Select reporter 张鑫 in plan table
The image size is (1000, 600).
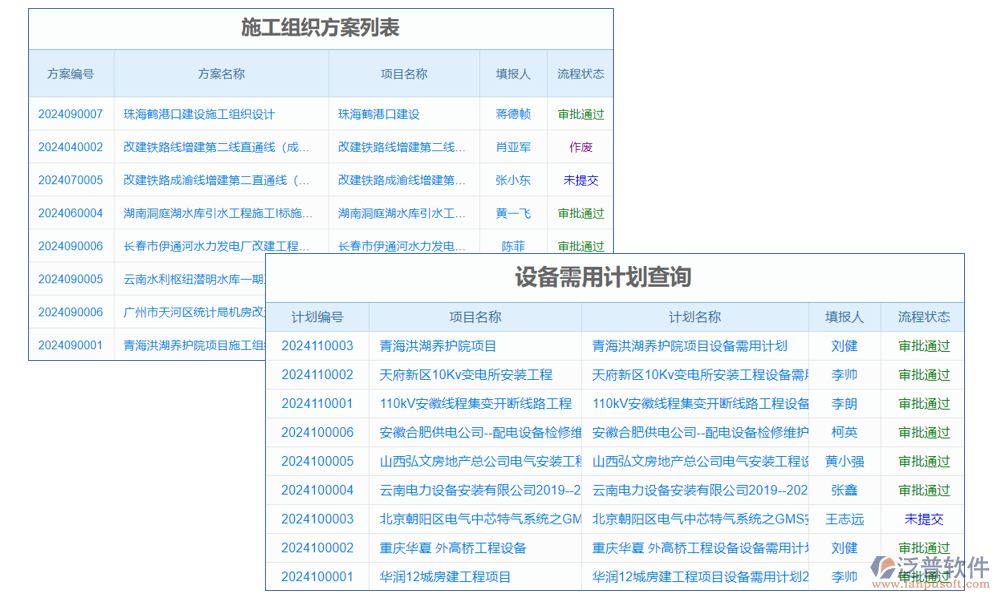tap(844, 490)
